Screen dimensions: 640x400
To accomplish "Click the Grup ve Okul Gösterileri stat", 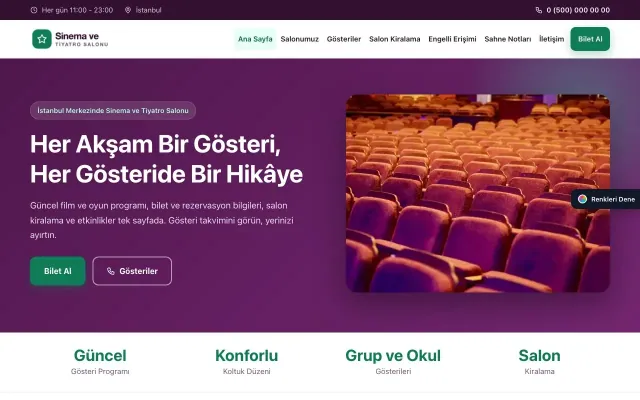I will click(x=393, y=362).
